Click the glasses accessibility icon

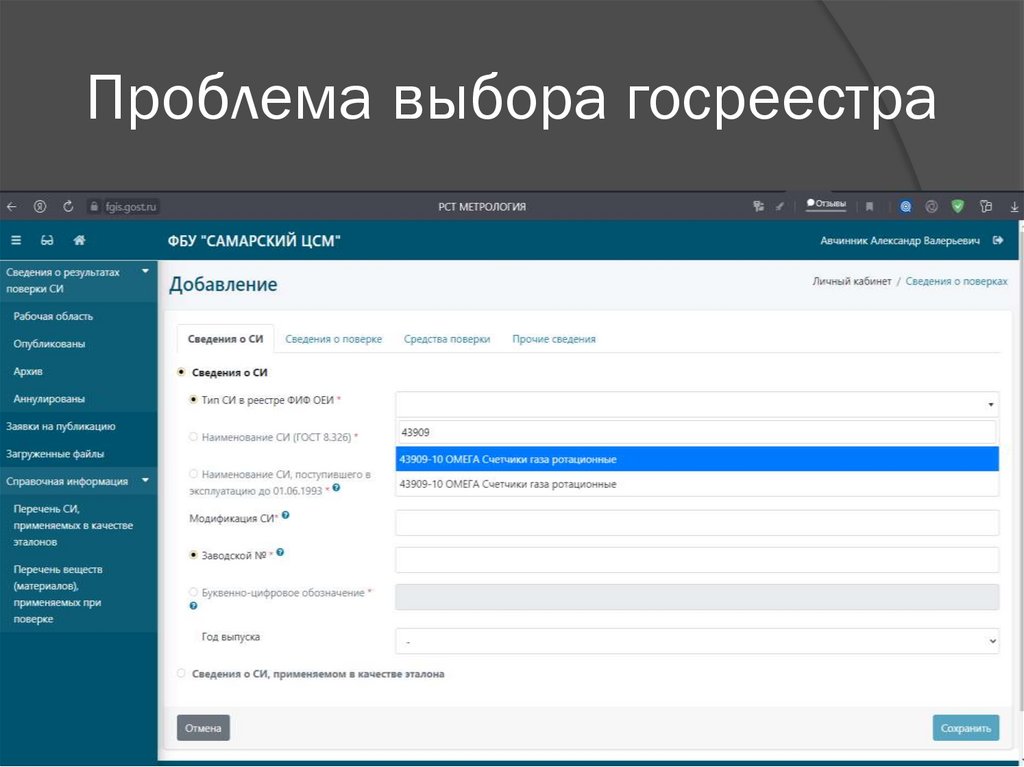47,240
